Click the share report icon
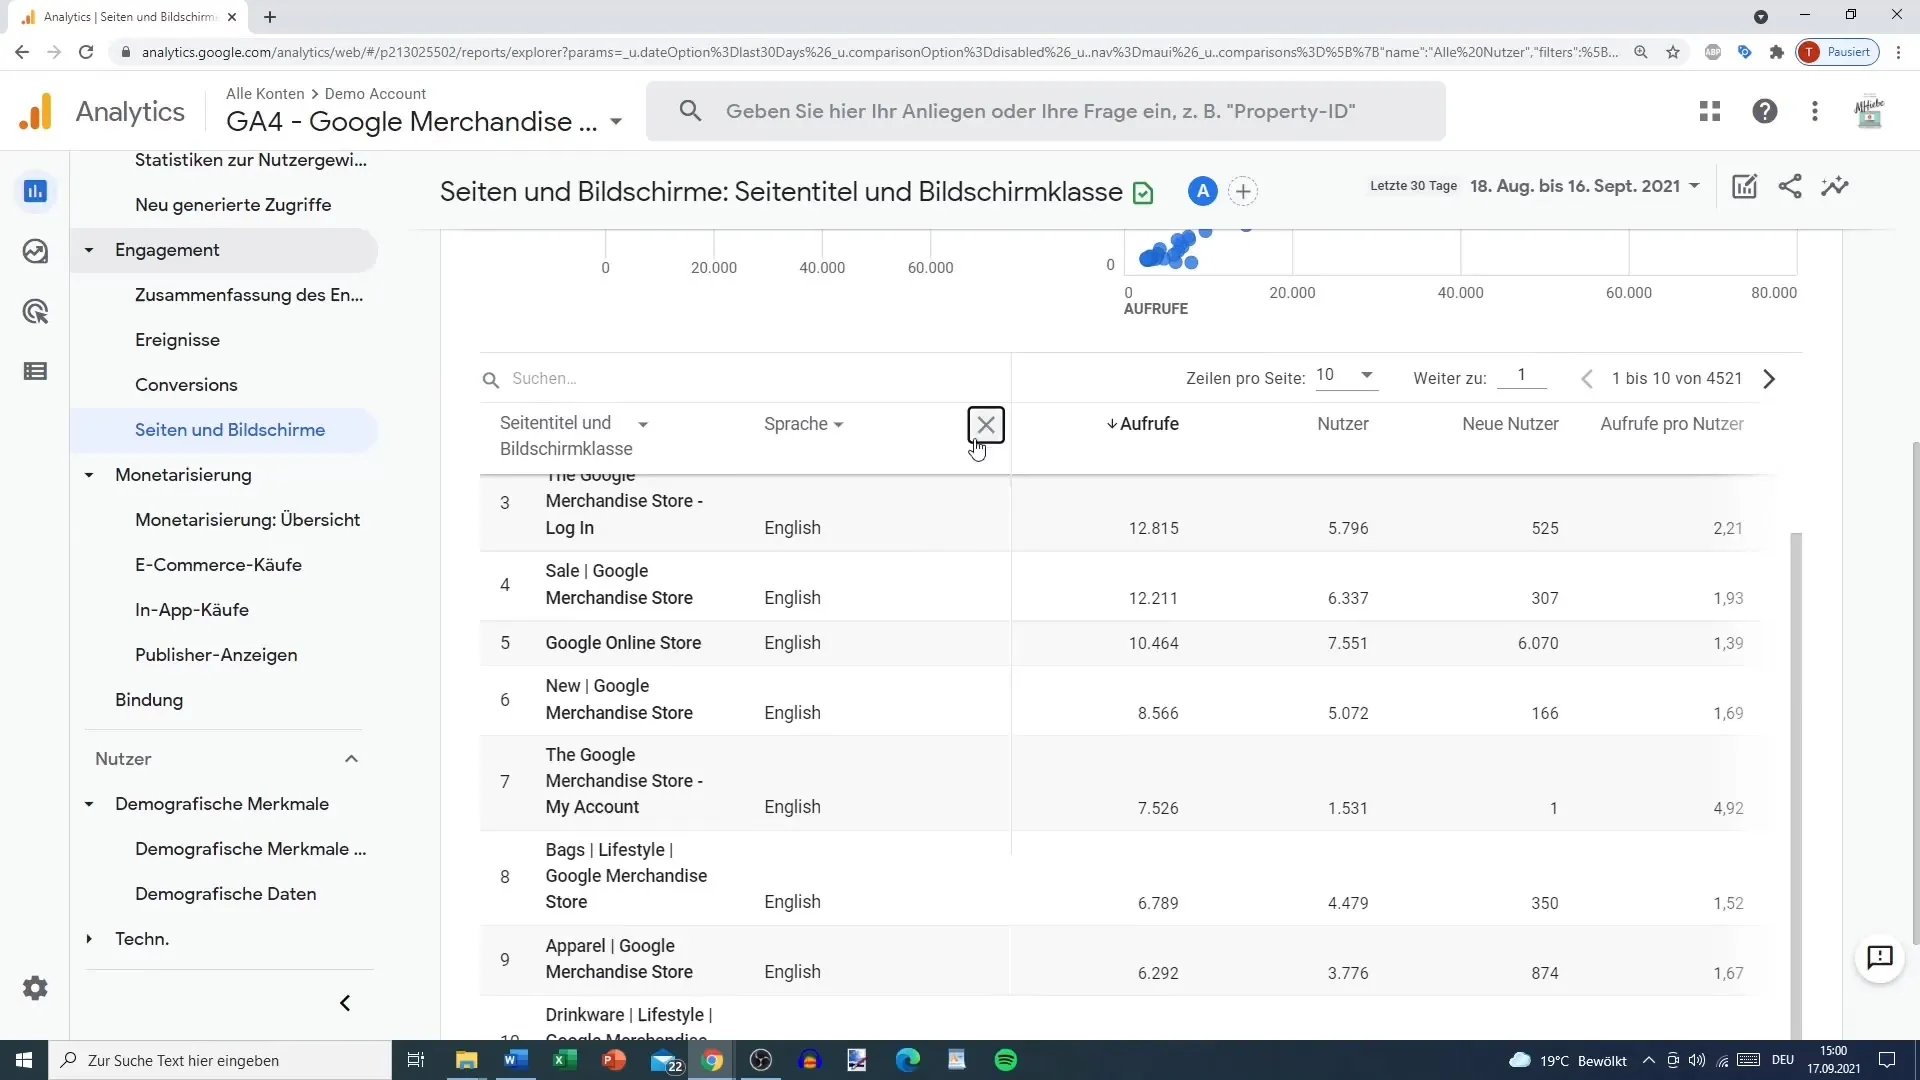 pos(1791,186)
